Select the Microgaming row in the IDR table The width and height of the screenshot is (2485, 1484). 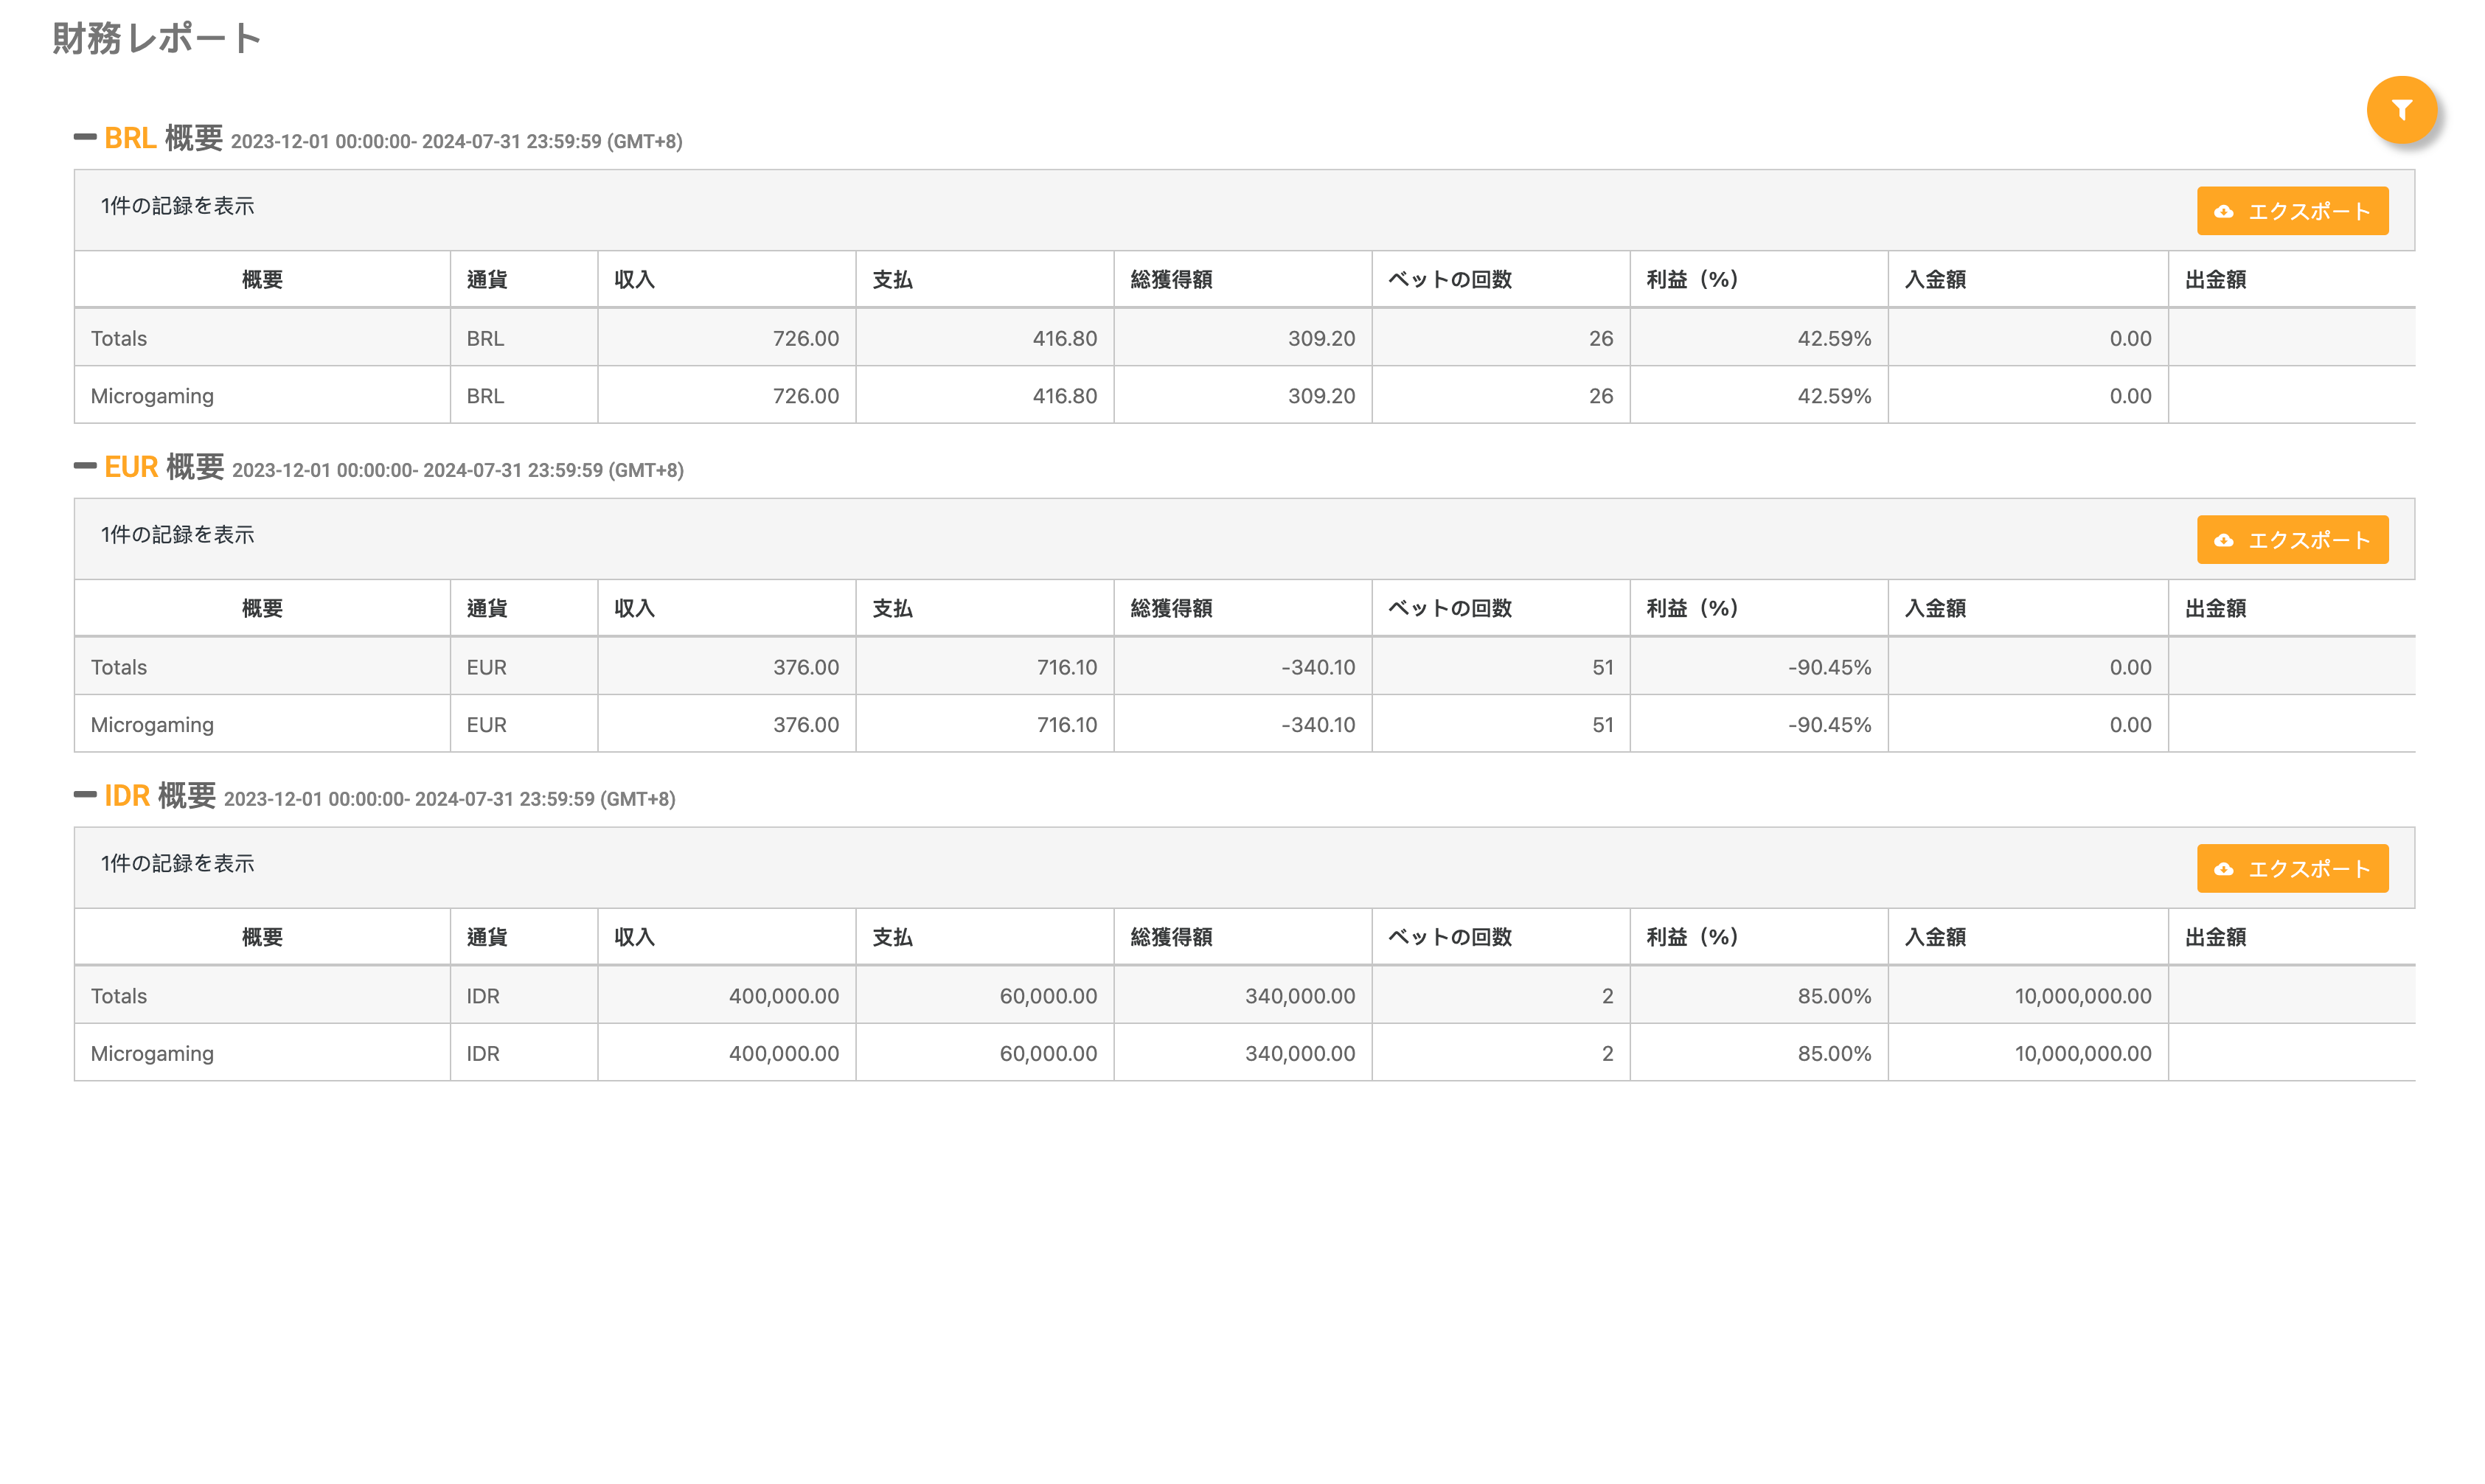[152, 1053]
